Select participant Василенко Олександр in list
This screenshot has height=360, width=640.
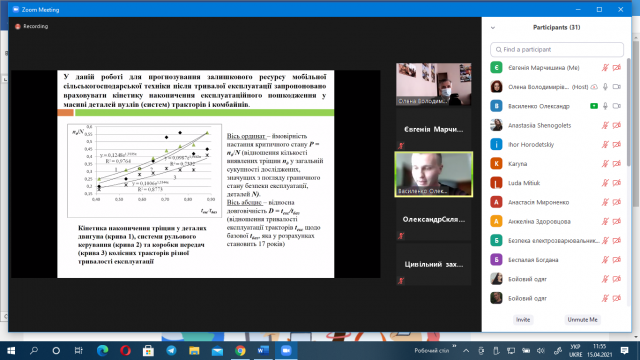click(x=557, y=106)
